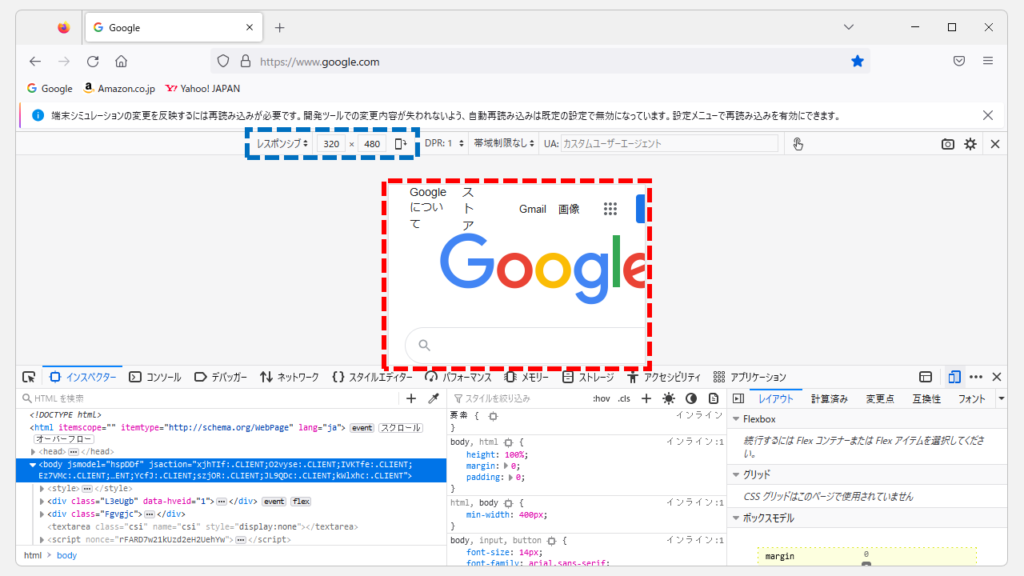This screenshot has width=1024, height=576.
Task: Open a new browser tab
Action: pos(280,27)
